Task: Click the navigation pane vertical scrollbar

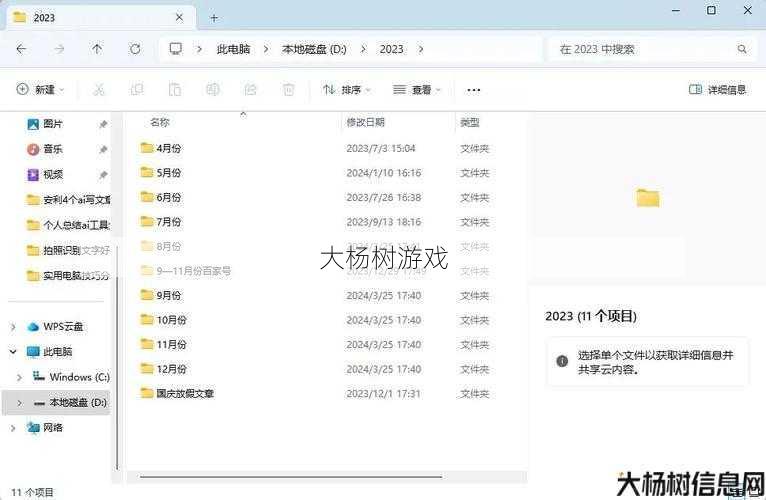Action: [x=117, y=371]
